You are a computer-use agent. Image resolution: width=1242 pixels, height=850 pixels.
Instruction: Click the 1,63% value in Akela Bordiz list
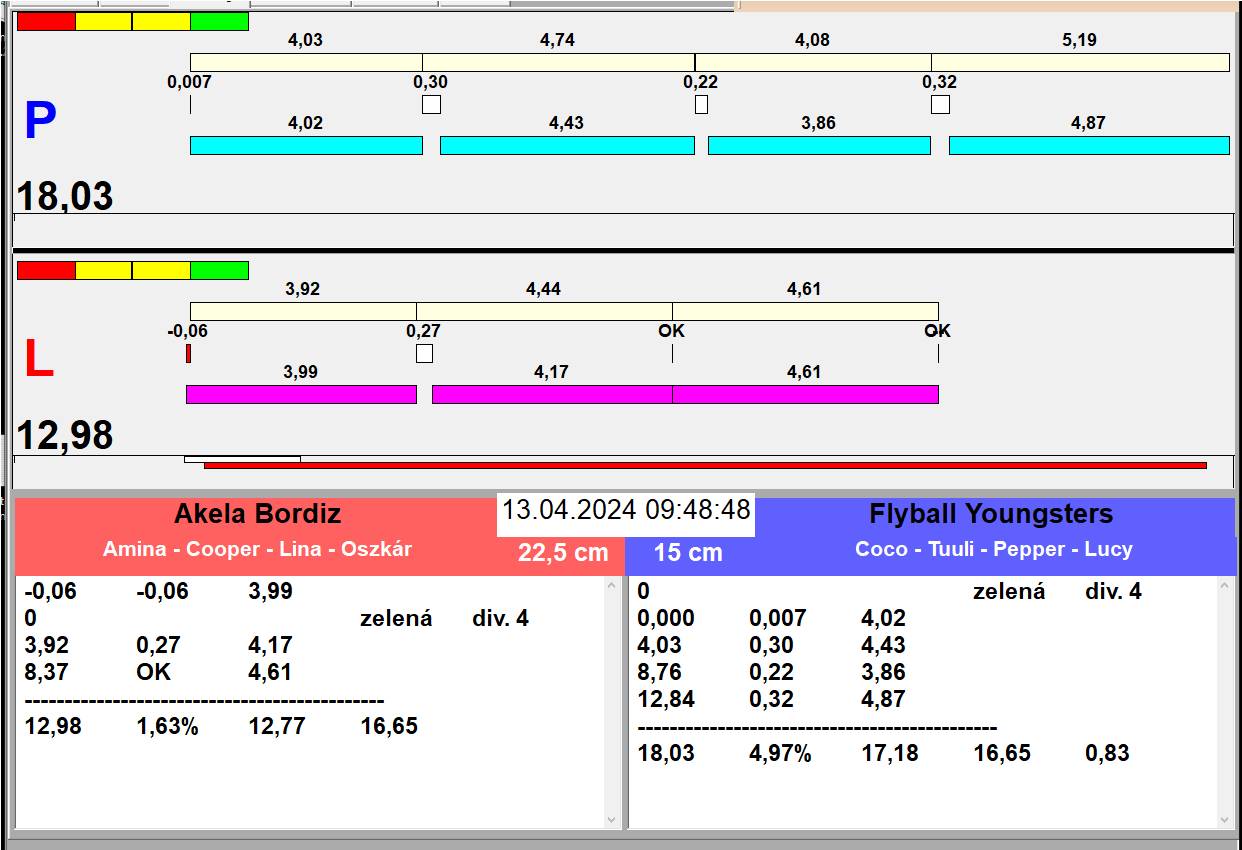coord(167,727)
